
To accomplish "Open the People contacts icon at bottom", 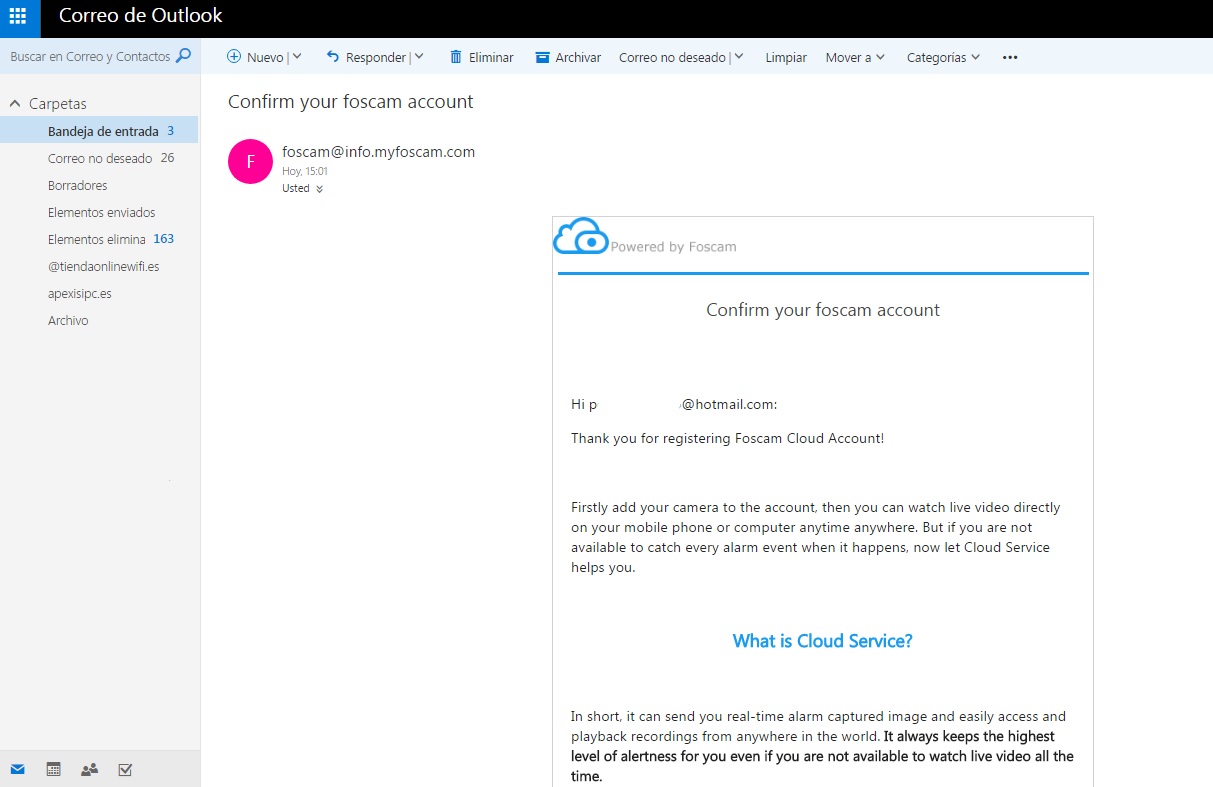I will tap(90, 769).
